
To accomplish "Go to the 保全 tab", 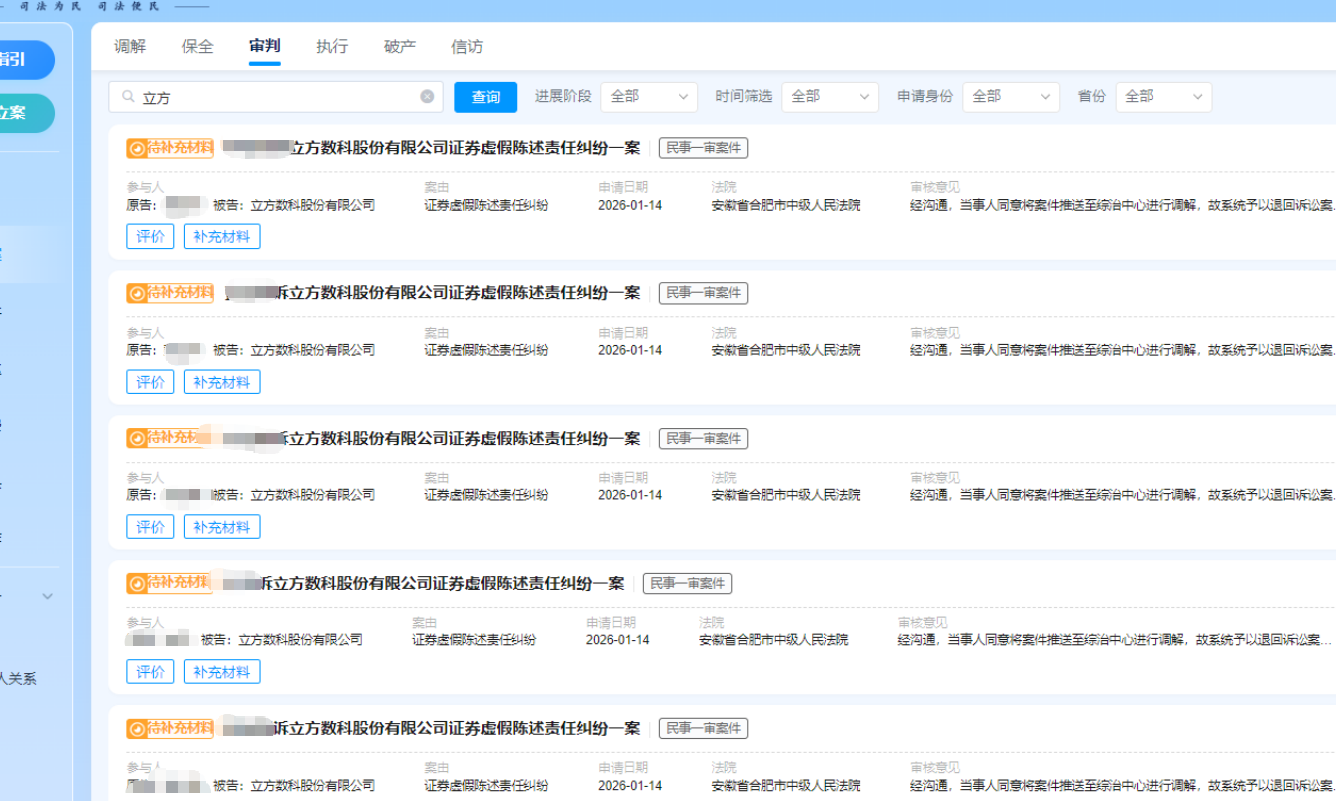I will click(x=198, y=47).
